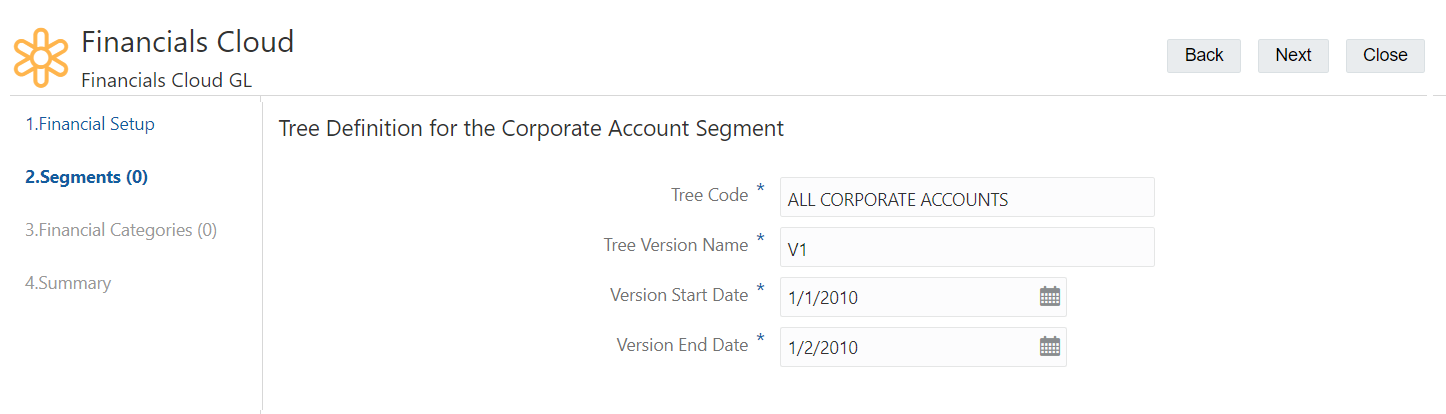Click the Version Start Date label

[x=679, y=295]
